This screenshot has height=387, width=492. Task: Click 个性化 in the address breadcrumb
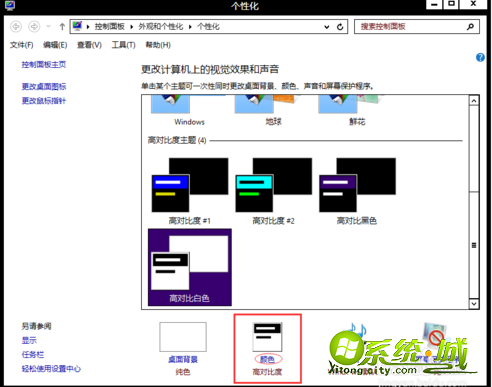(208, 27)
